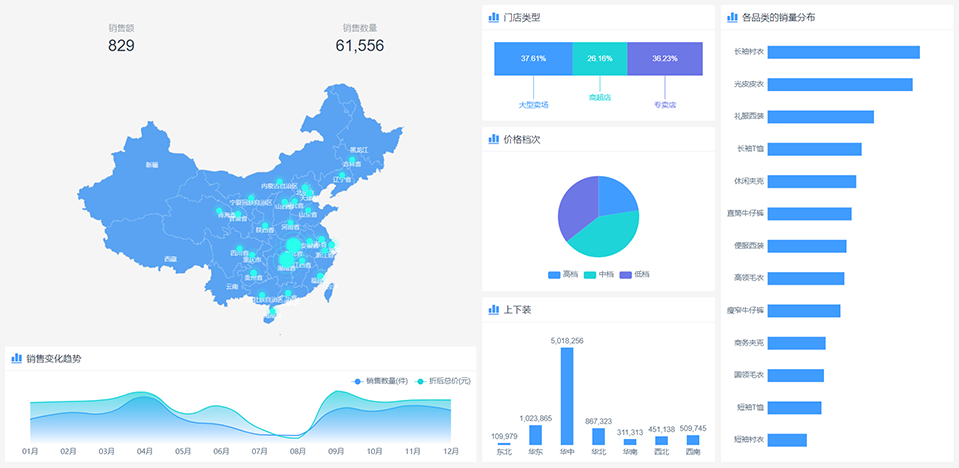Viewport: 959px width, 468px height.
Task: Click the chart icon beside 门店类型 title
Action: [493, 17]
